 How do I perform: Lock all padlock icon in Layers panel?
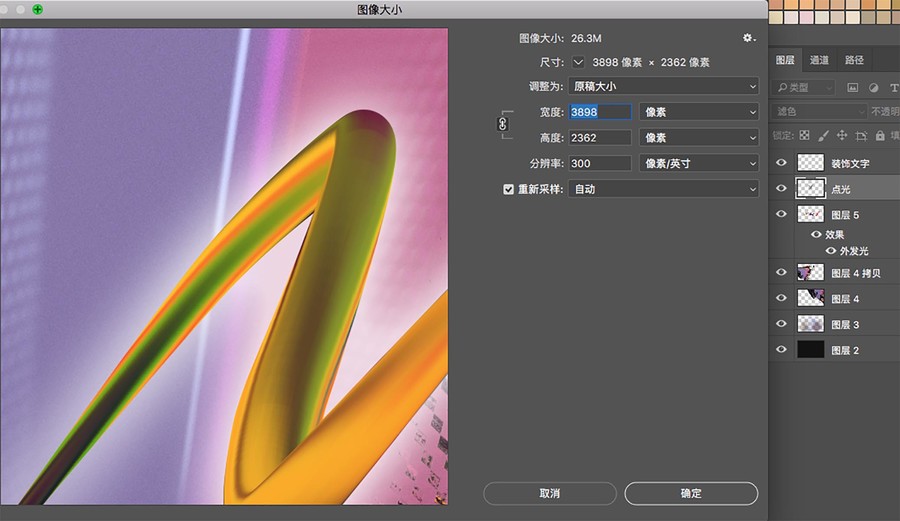pyautogui.click(x=880, y=135)
